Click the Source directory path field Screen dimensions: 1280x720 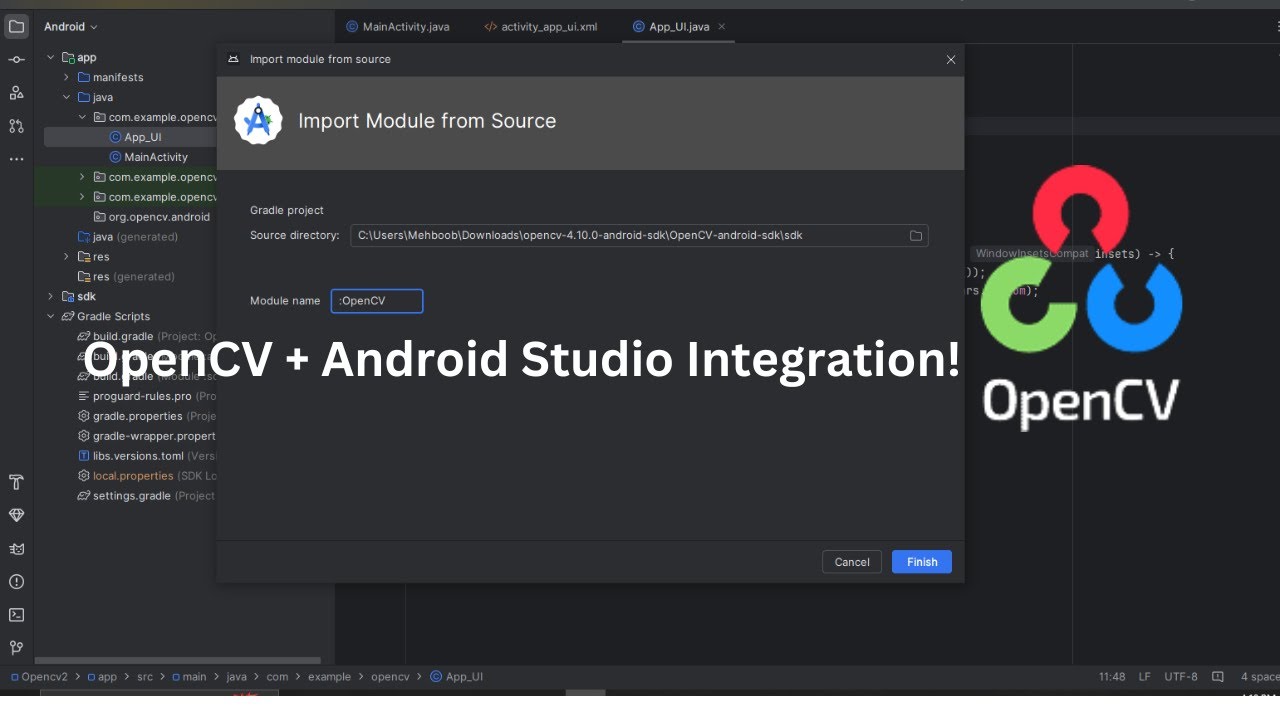click(x=639, y=236)
